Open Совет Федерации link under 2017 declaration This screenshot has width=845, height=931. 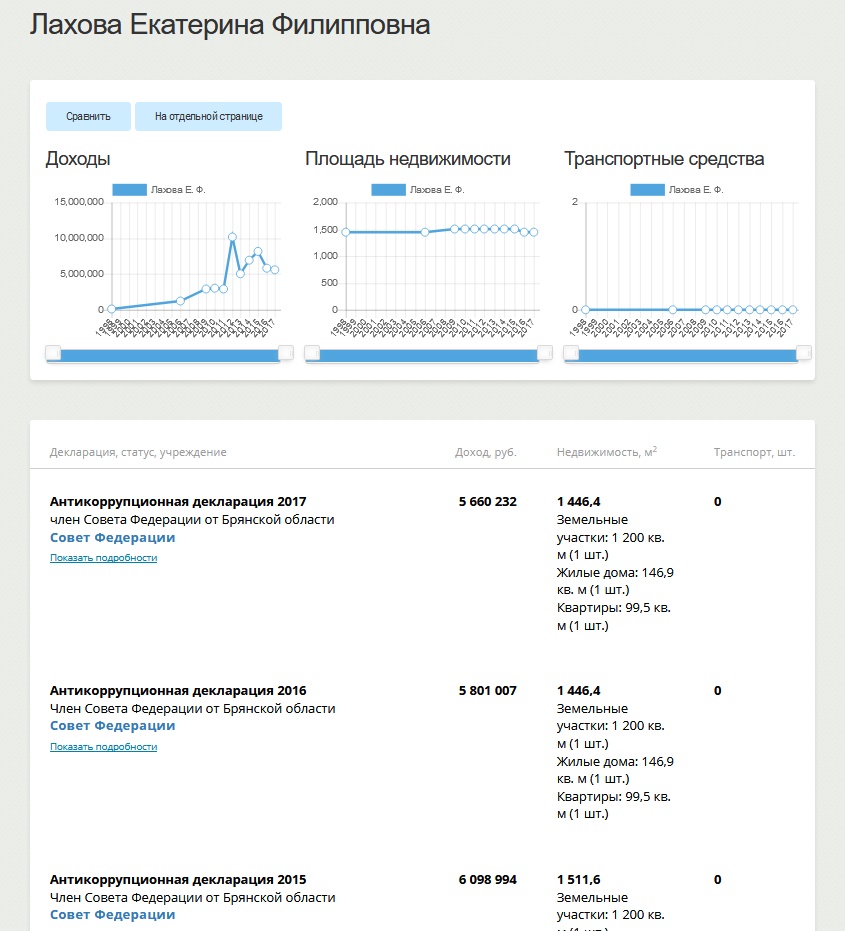pos(112,537)
